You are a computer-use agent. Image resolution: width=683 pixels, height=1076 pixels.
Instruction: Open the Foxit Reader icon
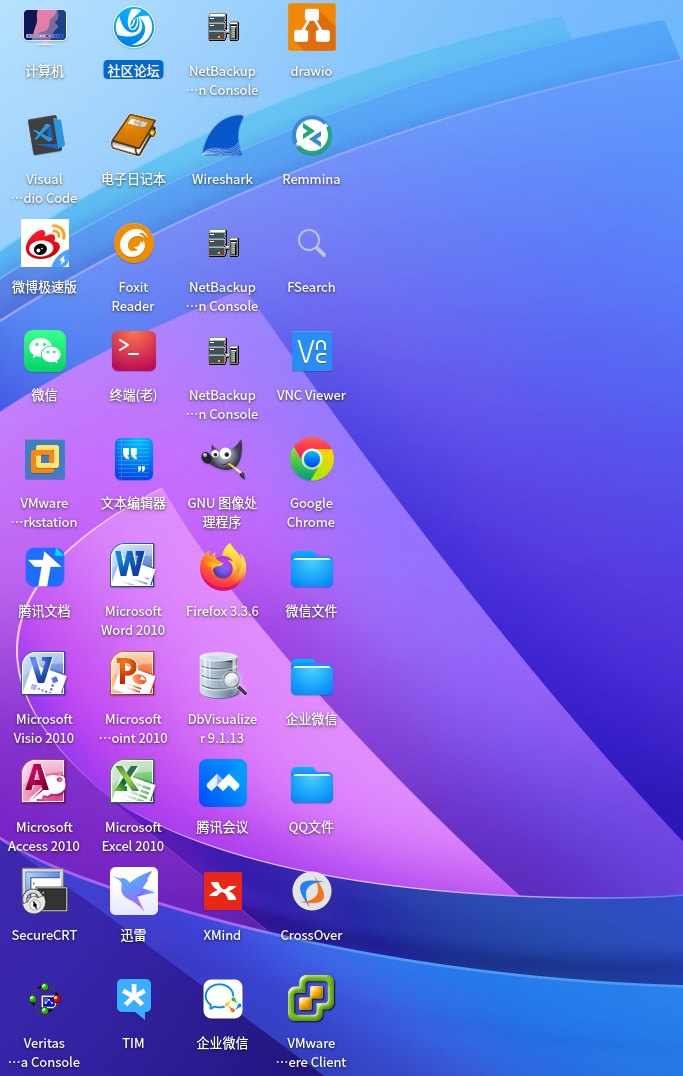point(133,243)
